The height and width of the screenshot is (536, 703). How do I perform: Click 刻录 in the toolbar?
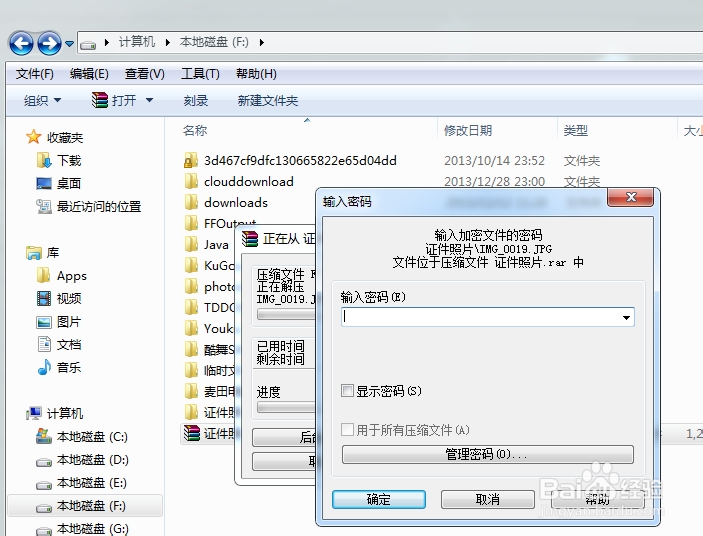[195, 100]
